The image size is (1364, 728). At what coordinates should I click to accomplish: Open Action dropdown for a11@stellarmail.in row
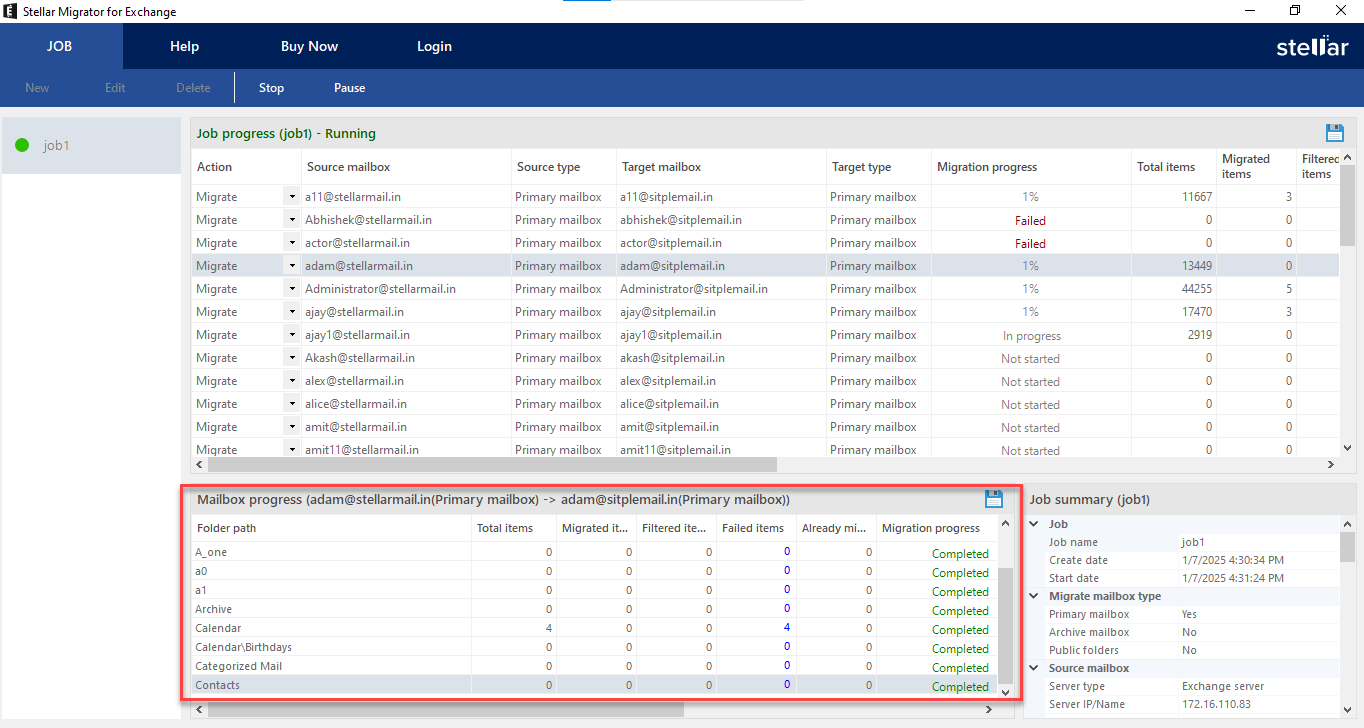coord(292,197)
